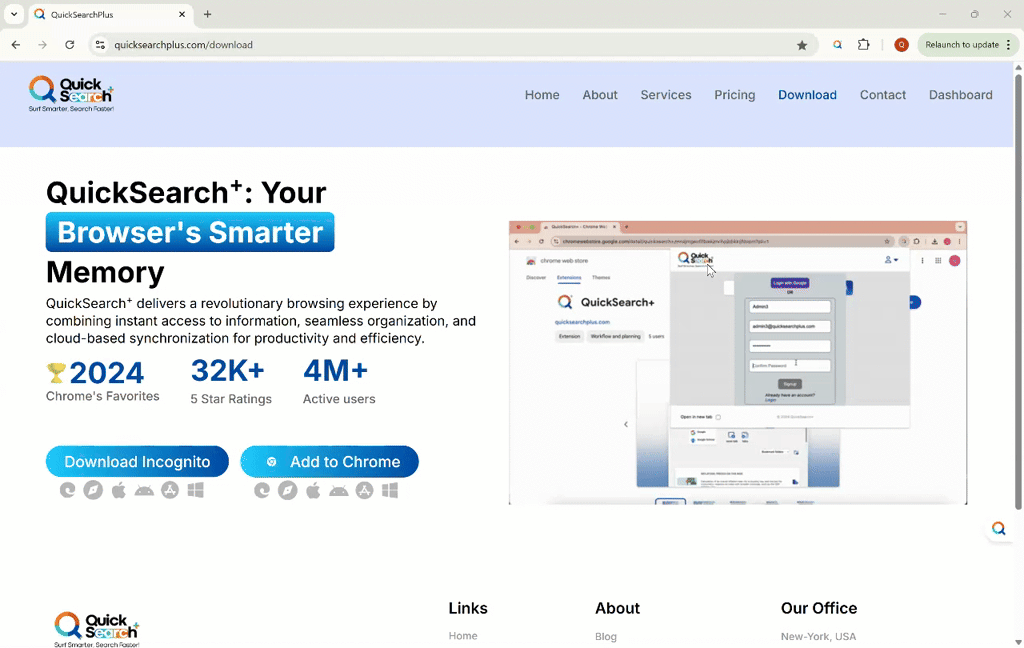Click Windows icon under Download Incognito
Image resolution: width=1024 pixels, height=648 pixels.
(x=195, y=490)
